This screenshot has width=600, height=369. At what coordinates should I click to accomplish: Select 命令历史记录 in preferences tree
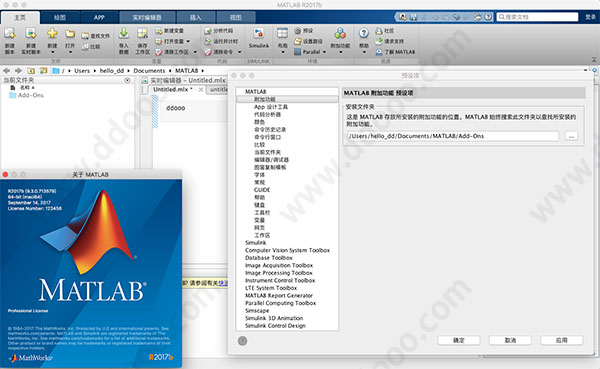[x=270, y=129]
